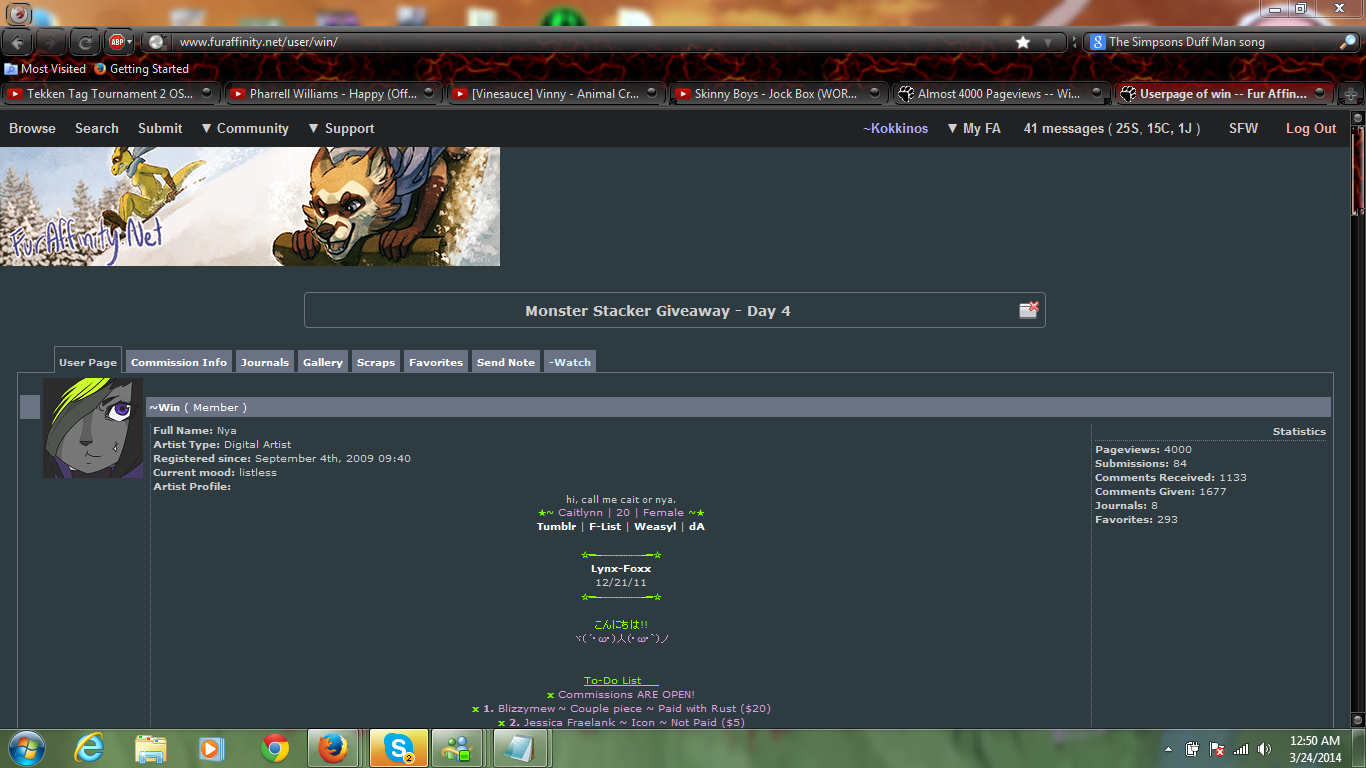Close the Vinesauce Vinny Animal Crossing tab
This screenshot has width=1366, height=768.
pyautogui.click(x=652, y=93)
